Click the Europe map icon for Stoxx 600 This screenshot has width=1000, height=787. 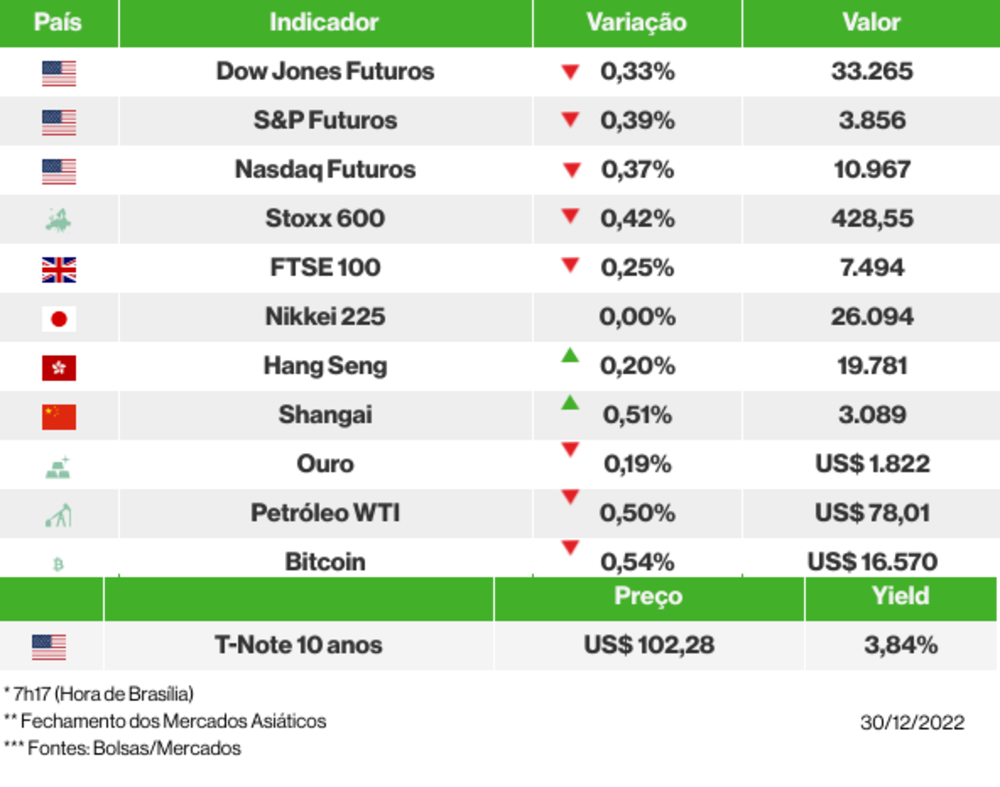coord(59,220)
